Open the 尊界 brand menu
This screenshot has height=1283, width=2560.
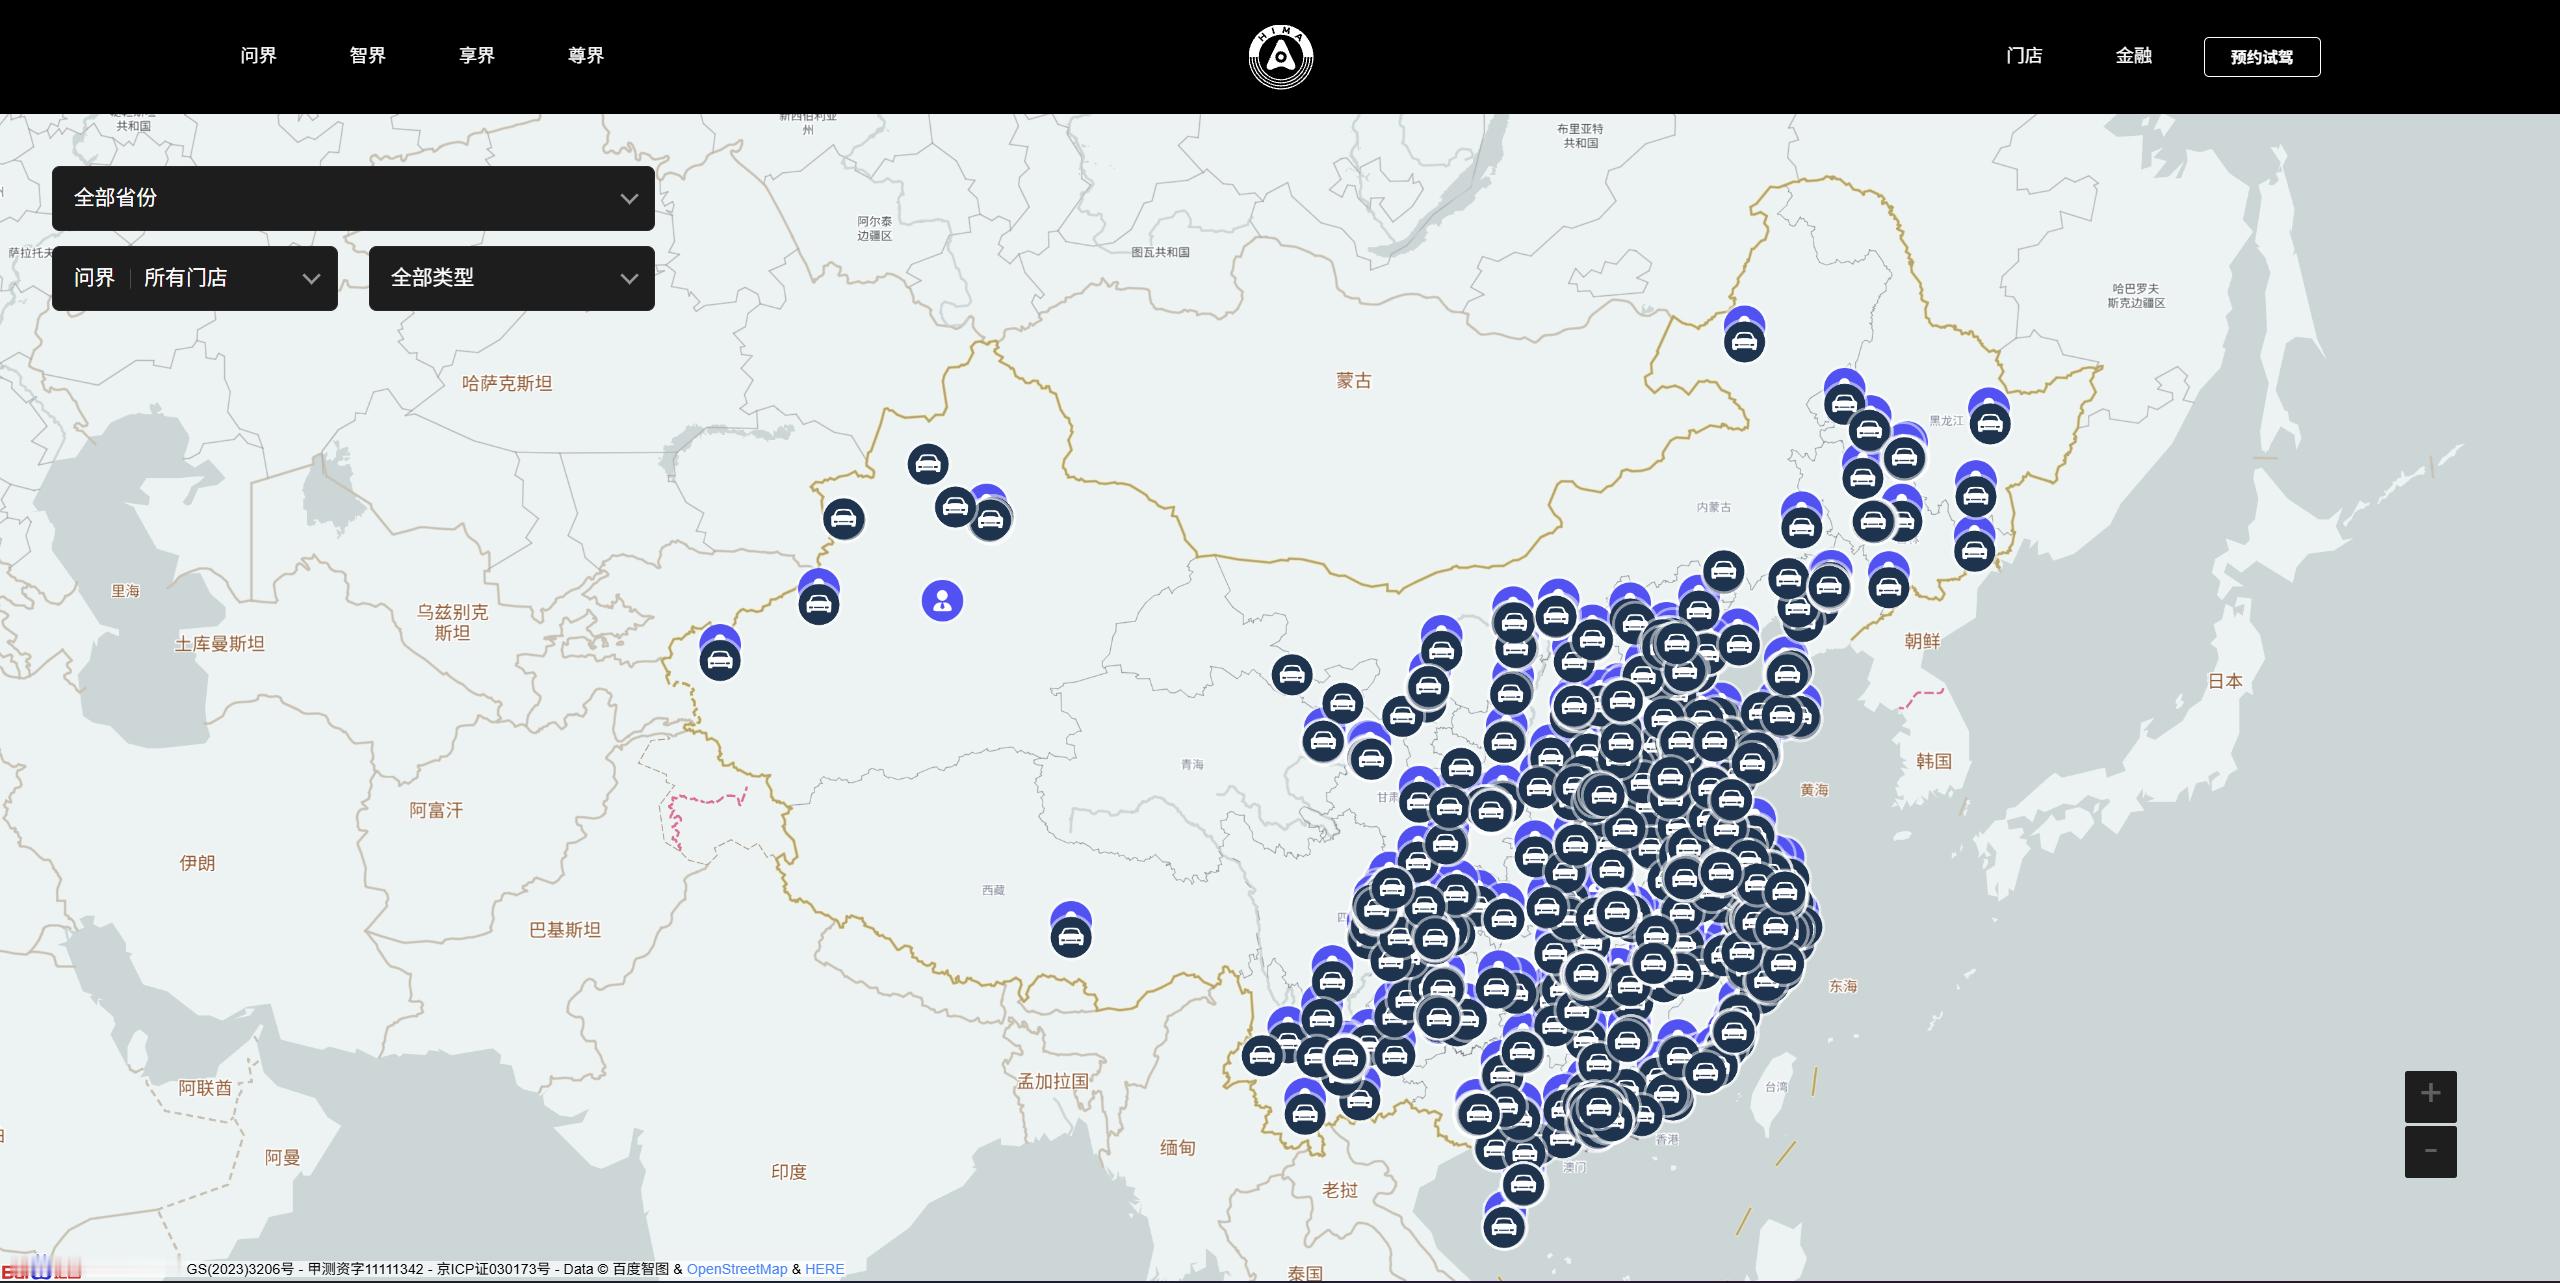click(x=586, y=56)
